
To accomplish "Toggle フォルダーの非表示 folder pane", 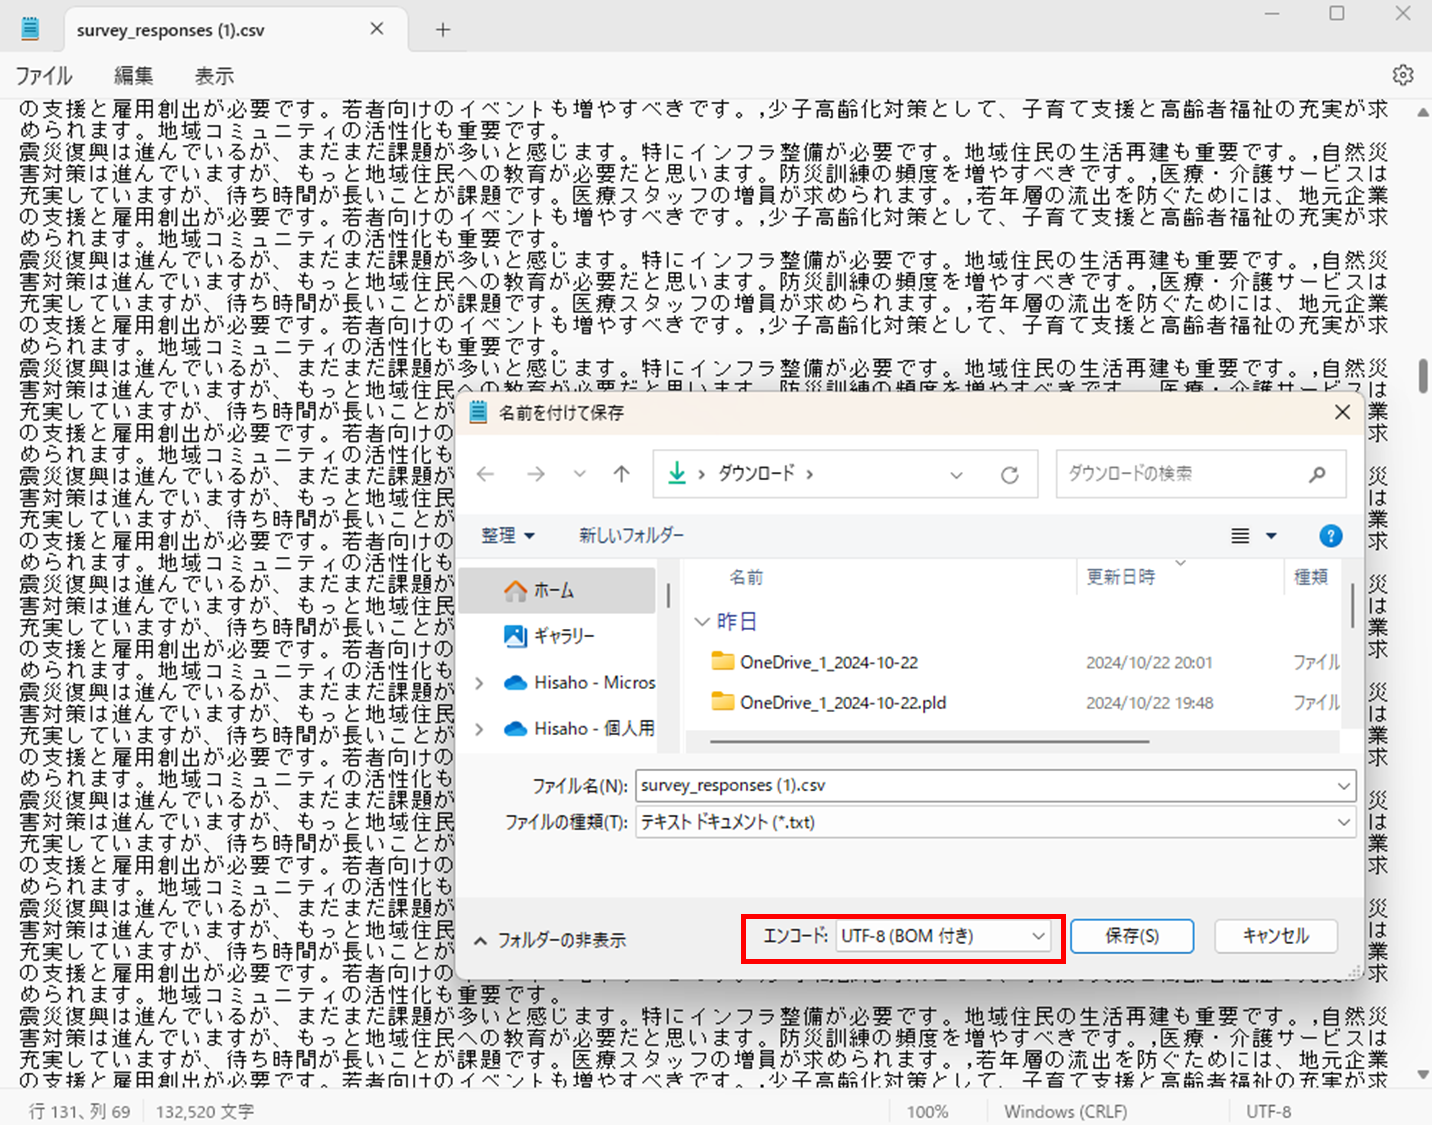I will [x=550, y=940].
